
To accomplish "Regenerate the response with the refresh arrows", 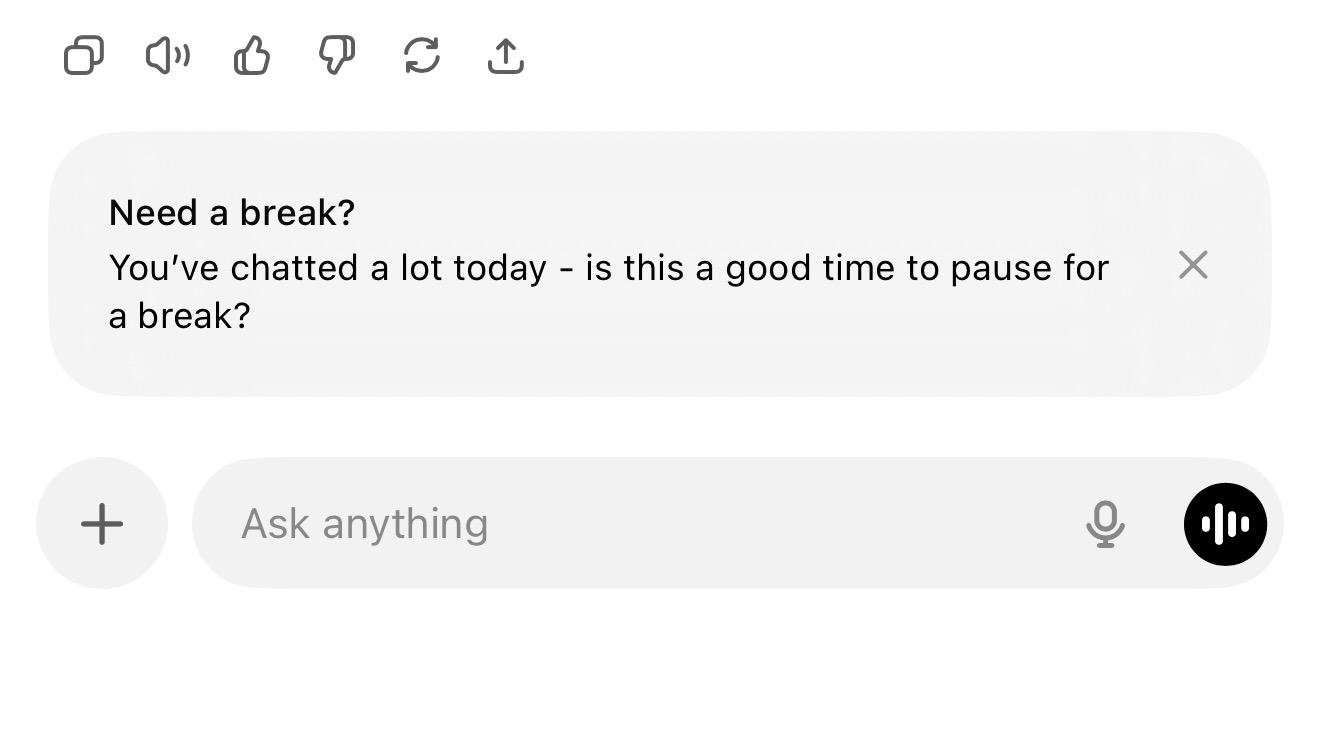I will (422, 56).
